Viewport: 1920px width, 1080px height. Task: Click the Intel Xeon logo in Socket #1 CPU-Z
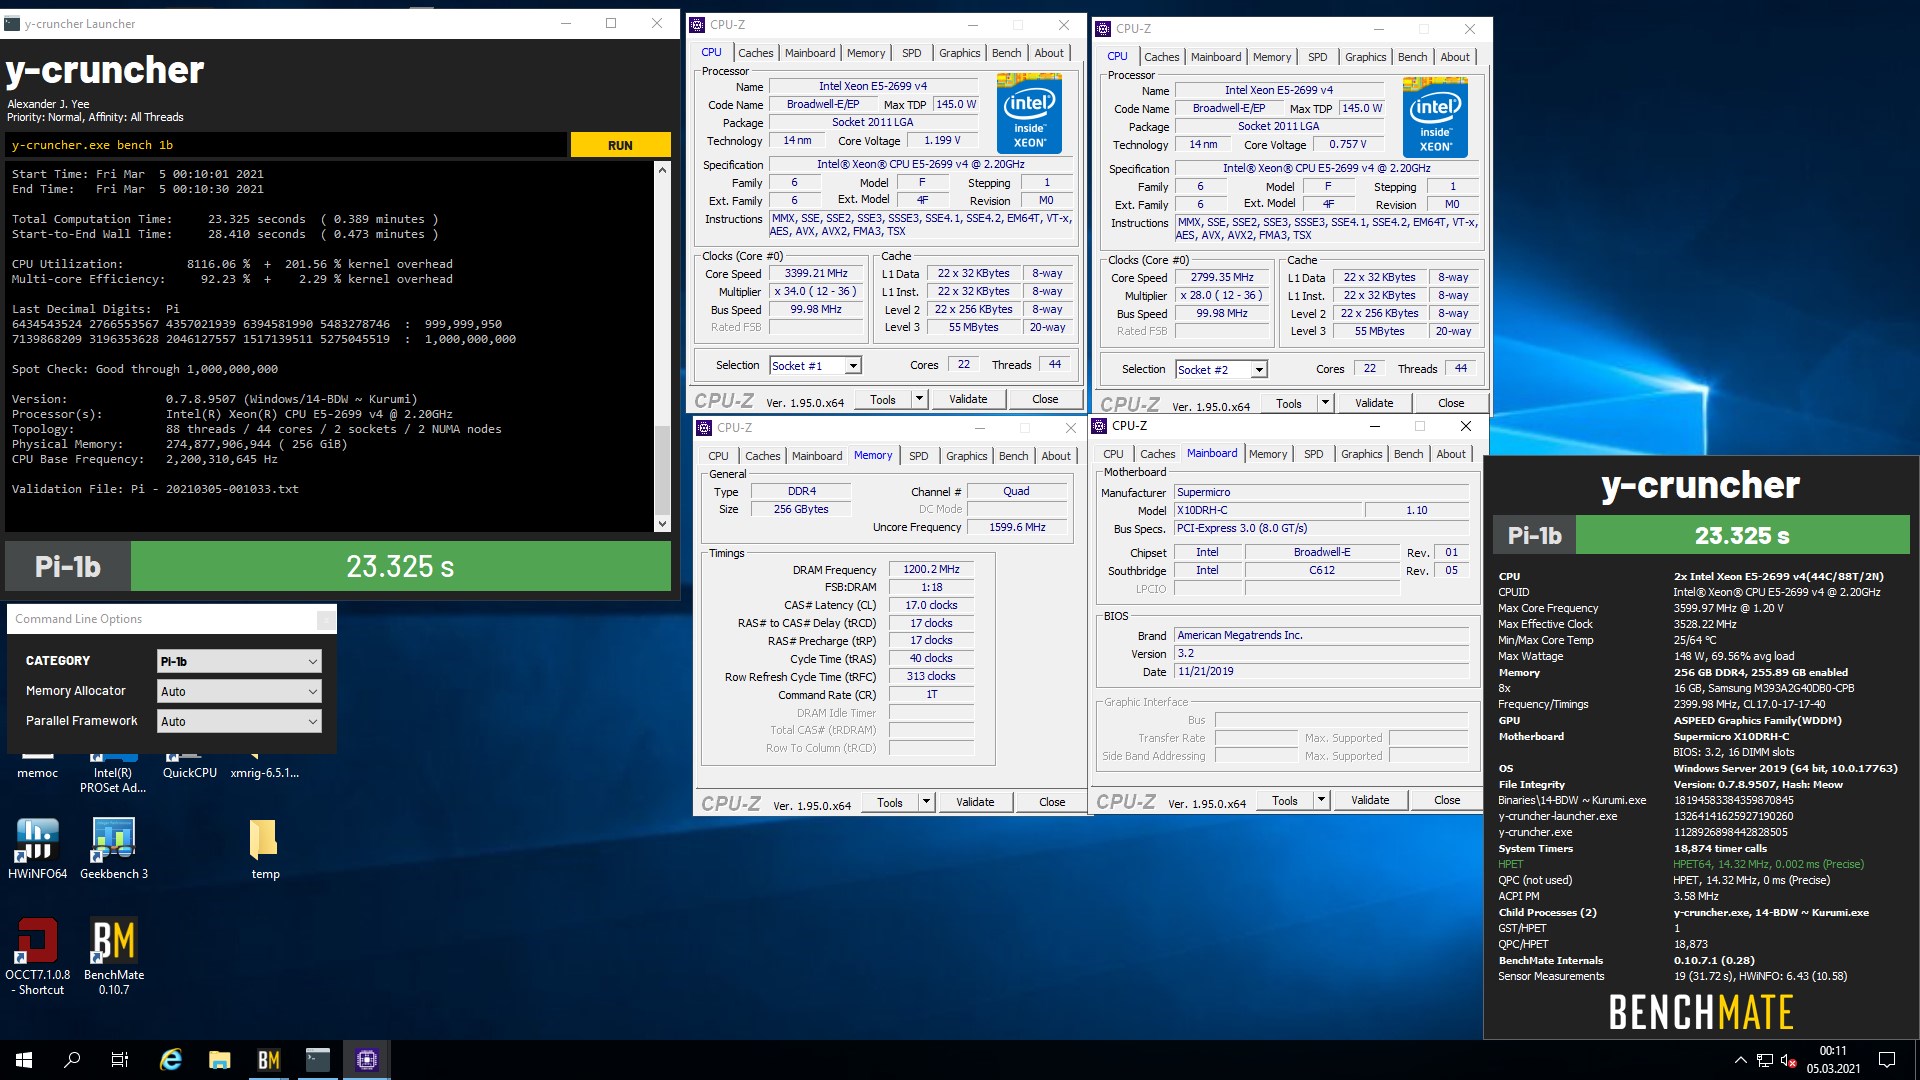1029,113
